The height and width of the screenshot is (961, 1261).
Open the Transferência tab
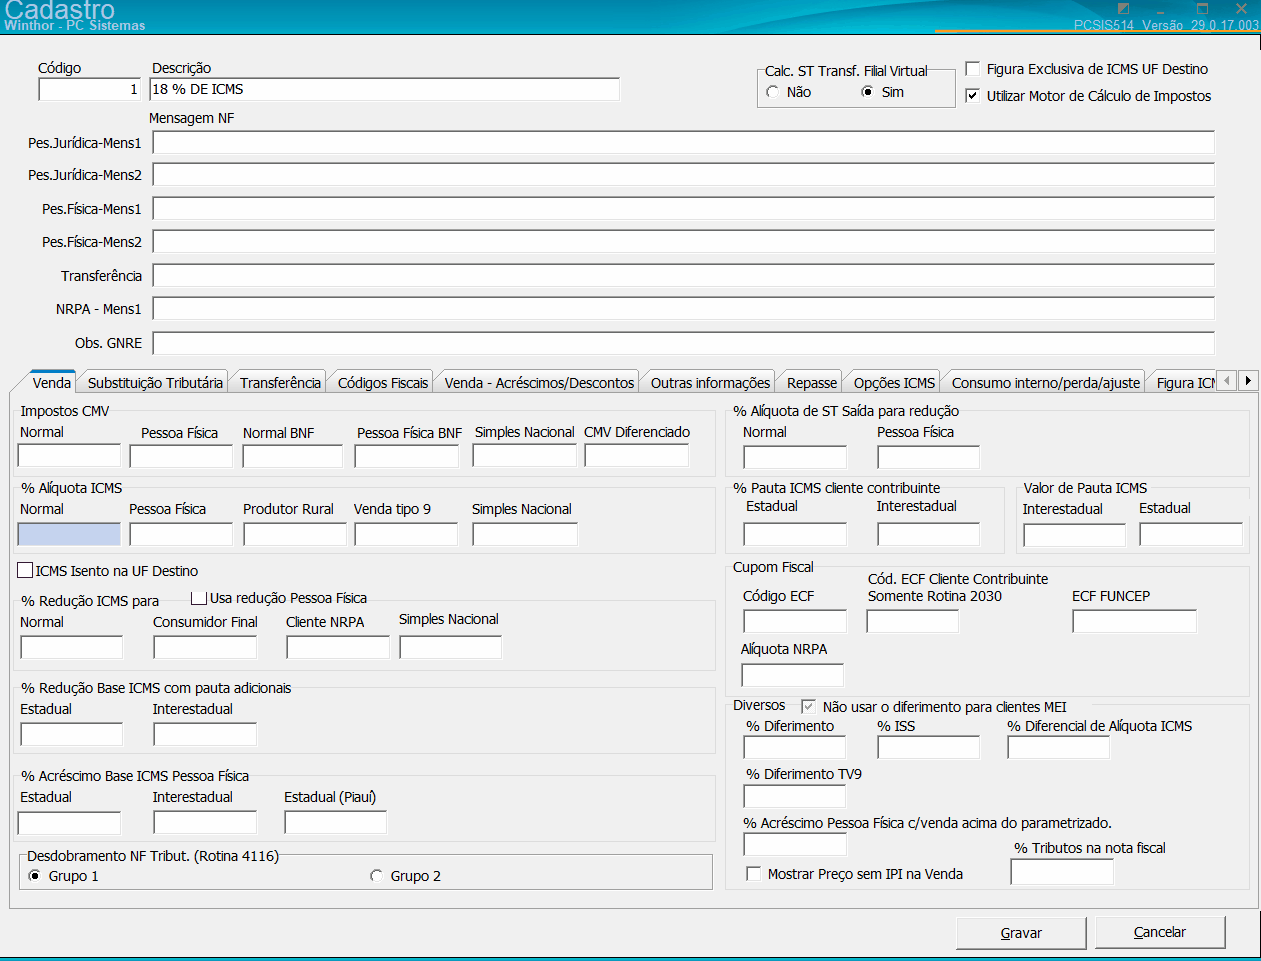click(x=280, y=383)
